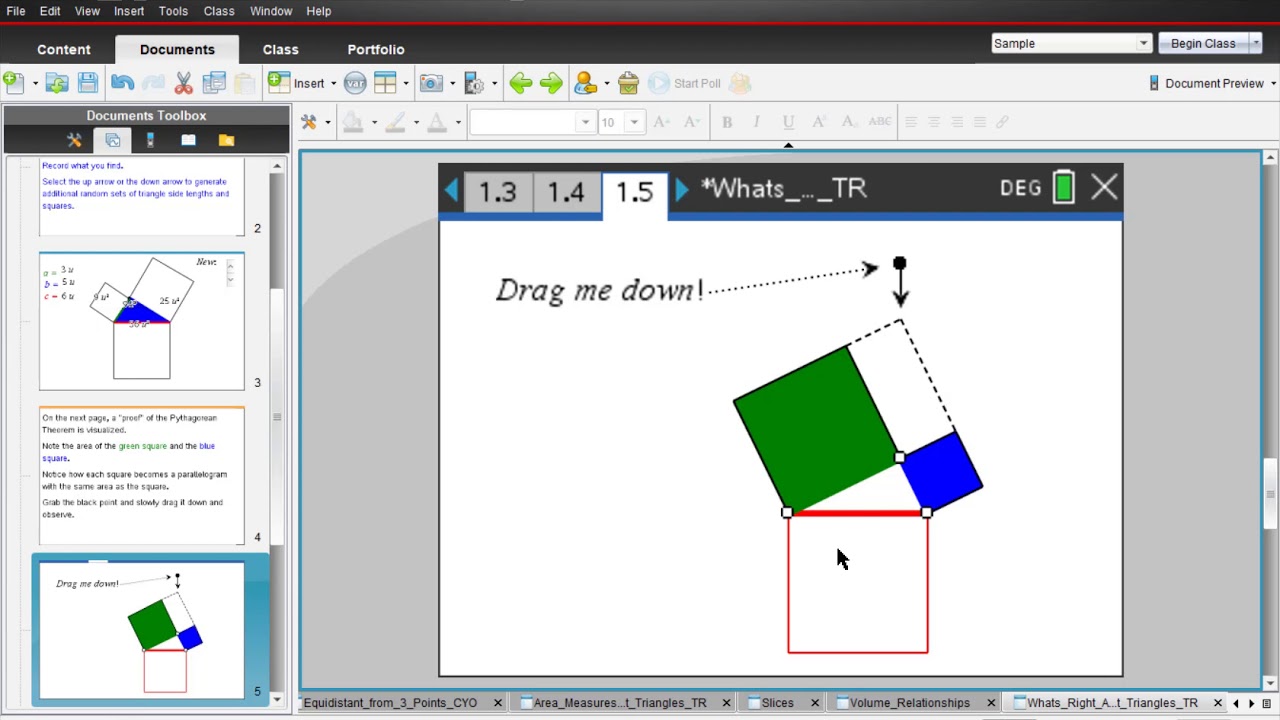
Task: Expand the Screen Capture dropdown arrow
Action: pos(452,84)
